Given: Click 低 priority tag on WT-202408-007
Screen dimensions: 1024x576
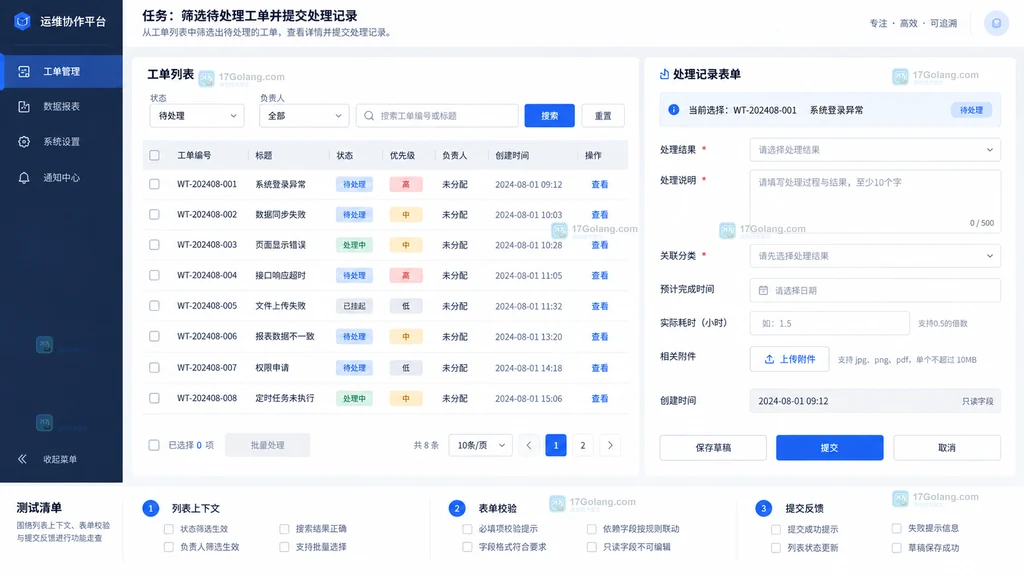Looking at the screenshot, I should [x=406, y=368].
